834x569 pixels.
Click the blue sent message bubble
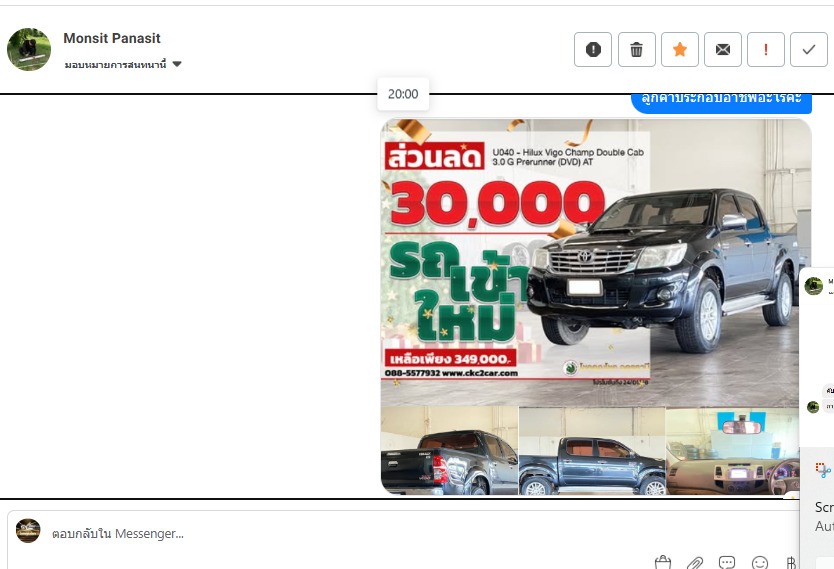click(721, 102)
